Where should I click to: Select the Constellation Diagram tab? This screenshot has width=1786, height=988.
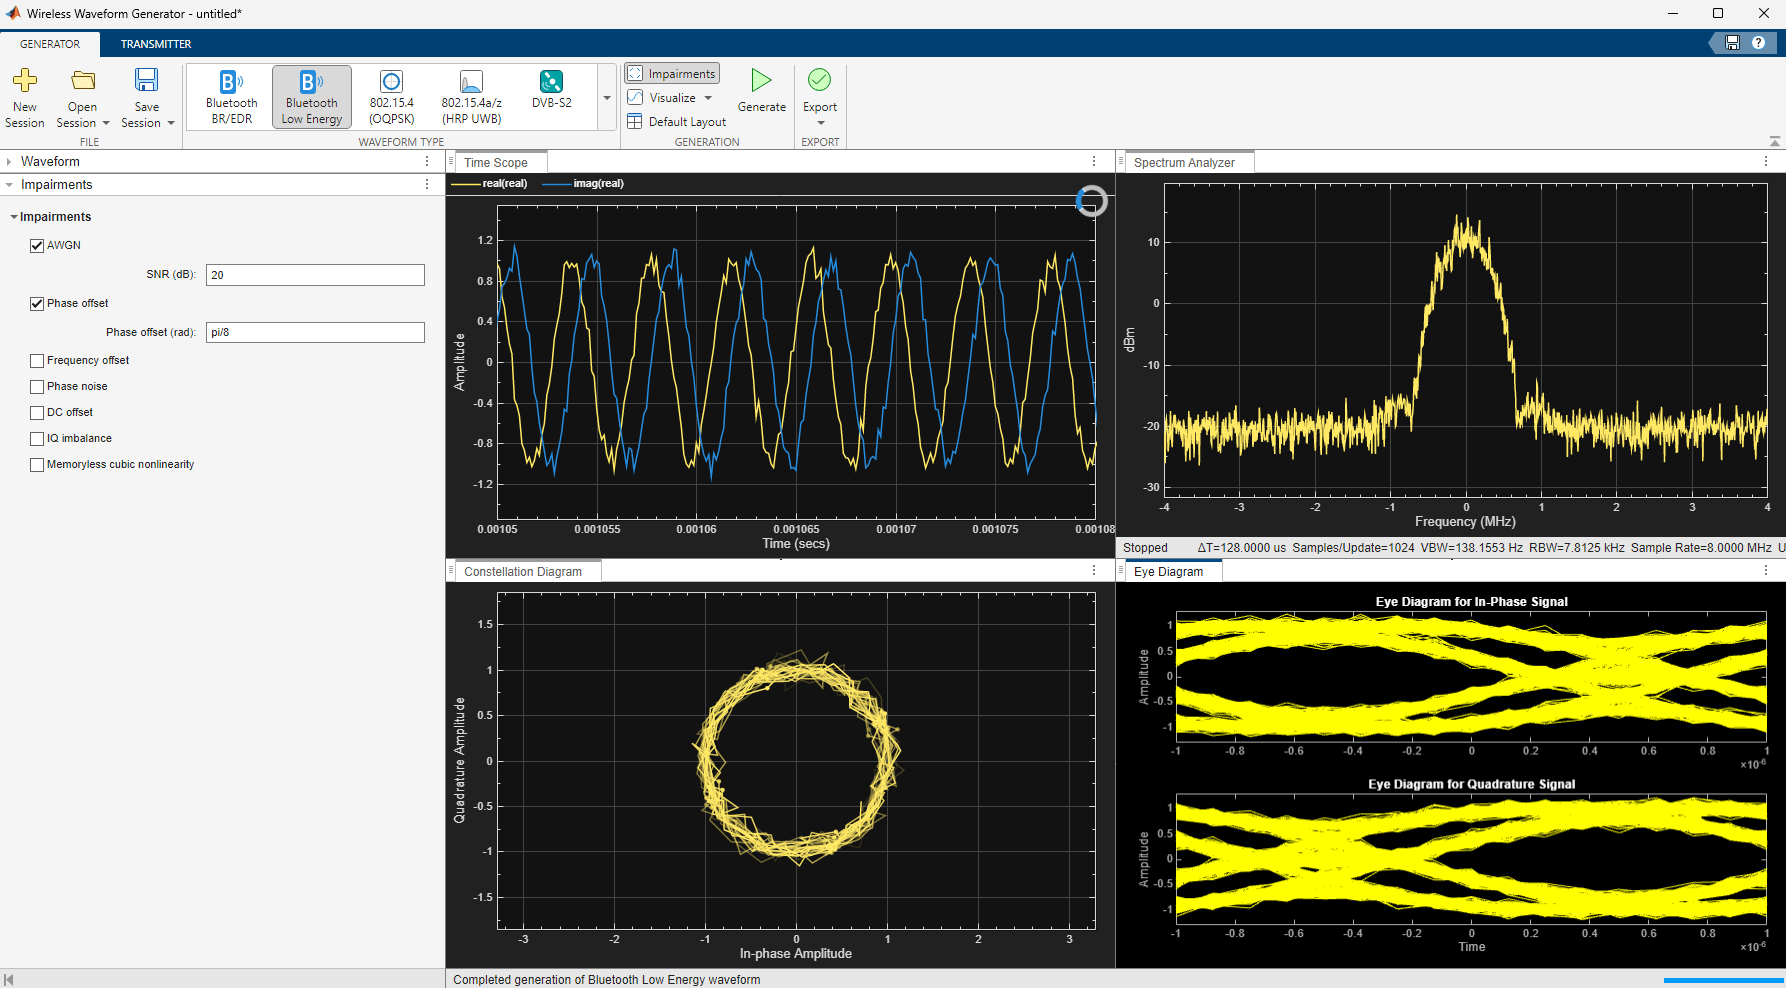click(x=522, y=572)
